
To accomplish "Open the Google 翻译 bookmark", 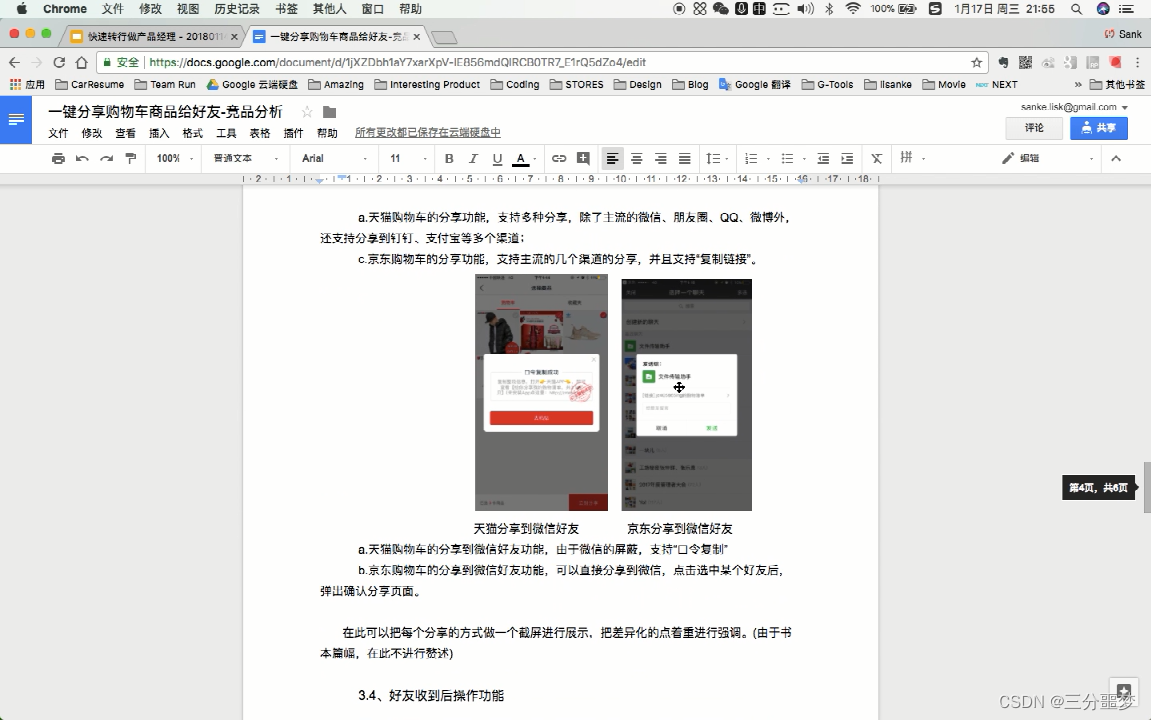I will [x=755, y=84].
